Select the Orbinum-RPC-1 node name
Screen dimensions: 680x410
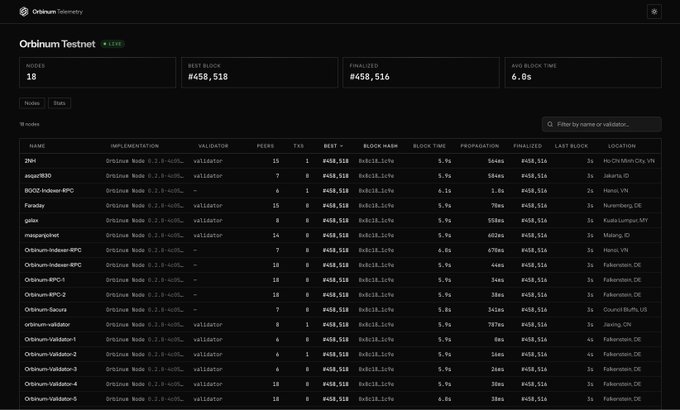[x=45, y=280]
